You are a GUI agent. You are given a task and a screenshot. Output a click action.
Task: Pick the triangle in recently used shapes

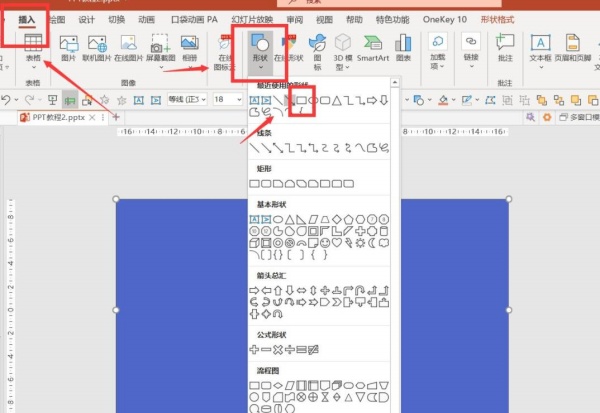[336, 101]
